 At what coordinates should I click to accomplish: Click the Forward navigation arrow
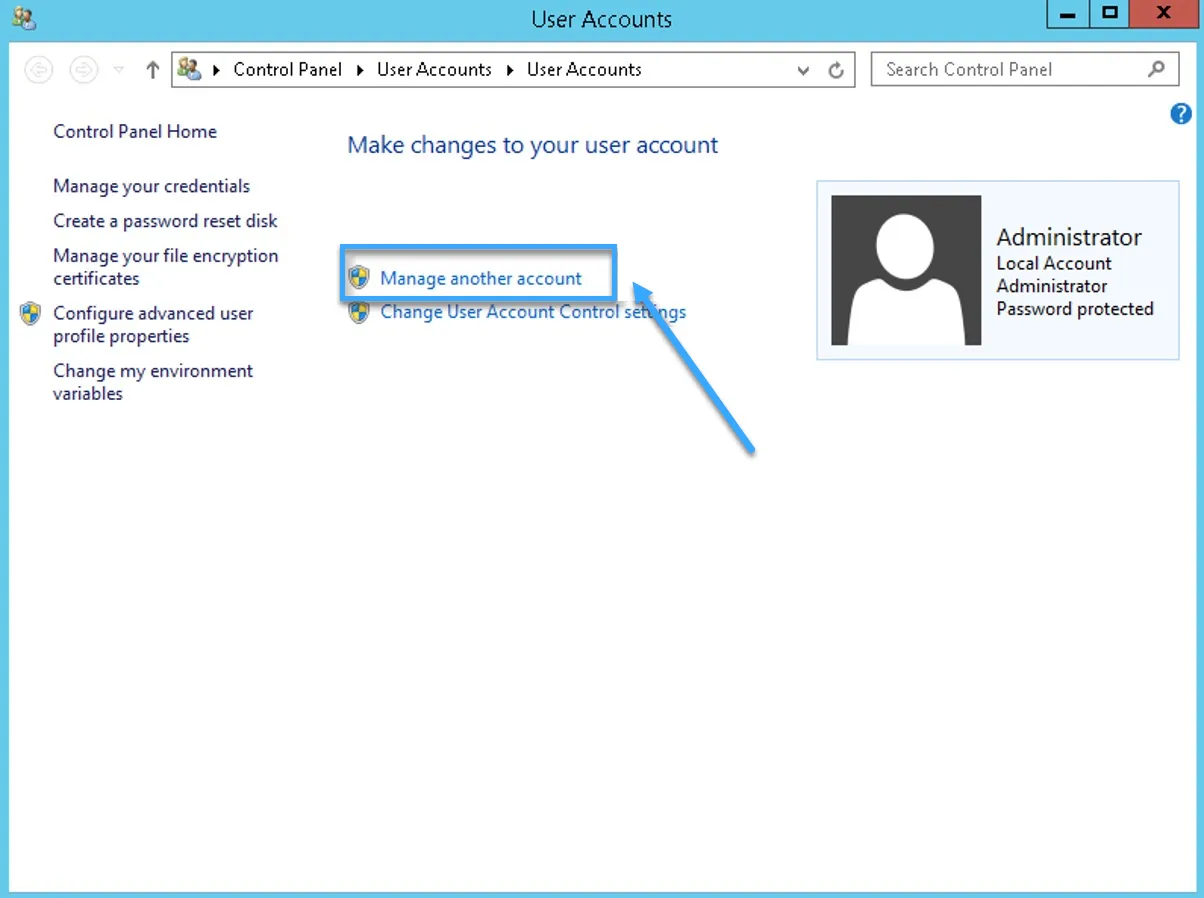click(84, 70)
